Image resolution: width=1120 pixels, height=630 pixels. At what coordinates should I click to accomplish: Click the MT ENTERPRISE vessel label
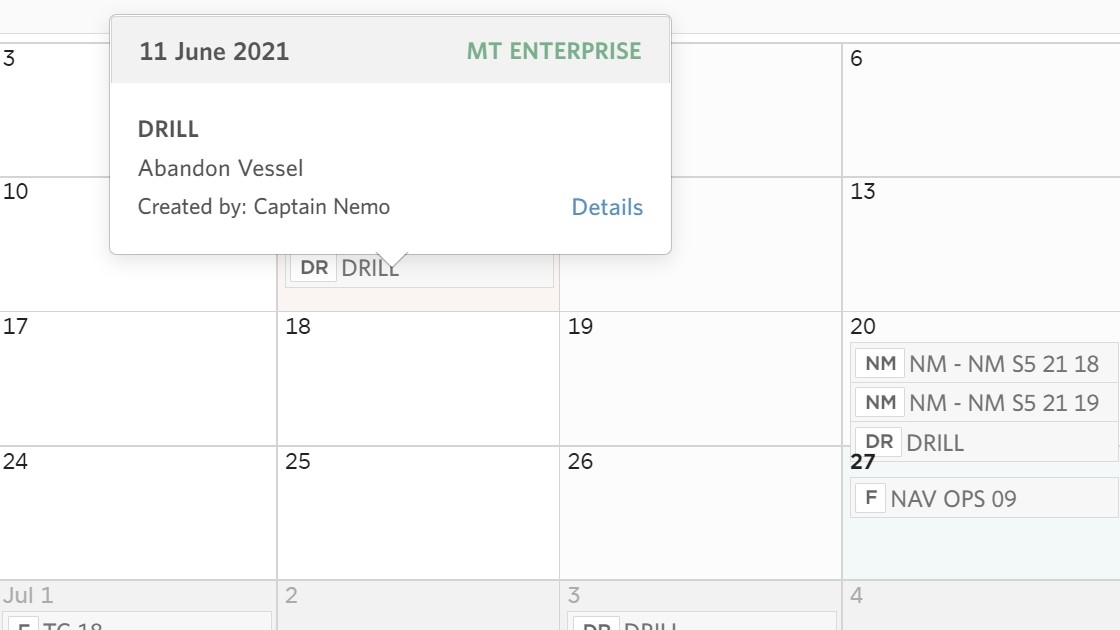click(x=555, y=50)
